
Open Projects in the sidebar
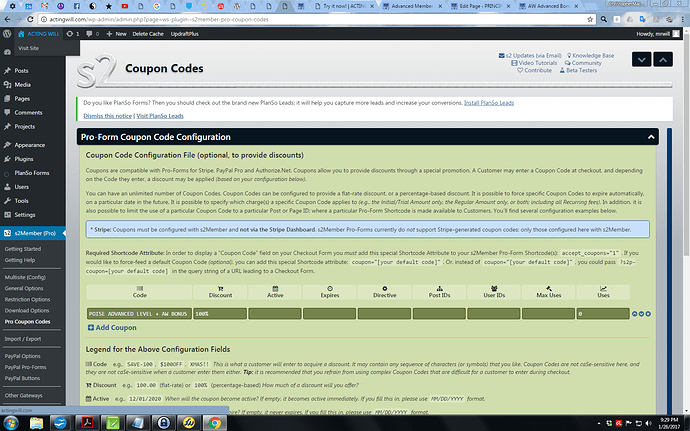coord(24,127)
